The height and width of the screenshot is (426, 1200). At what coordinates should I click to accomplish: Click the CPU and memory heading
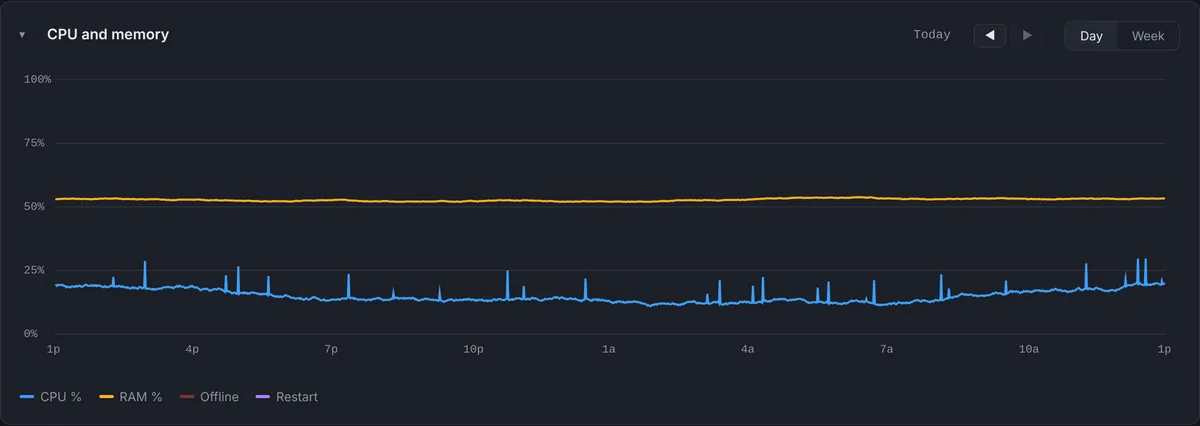(108, 34)
